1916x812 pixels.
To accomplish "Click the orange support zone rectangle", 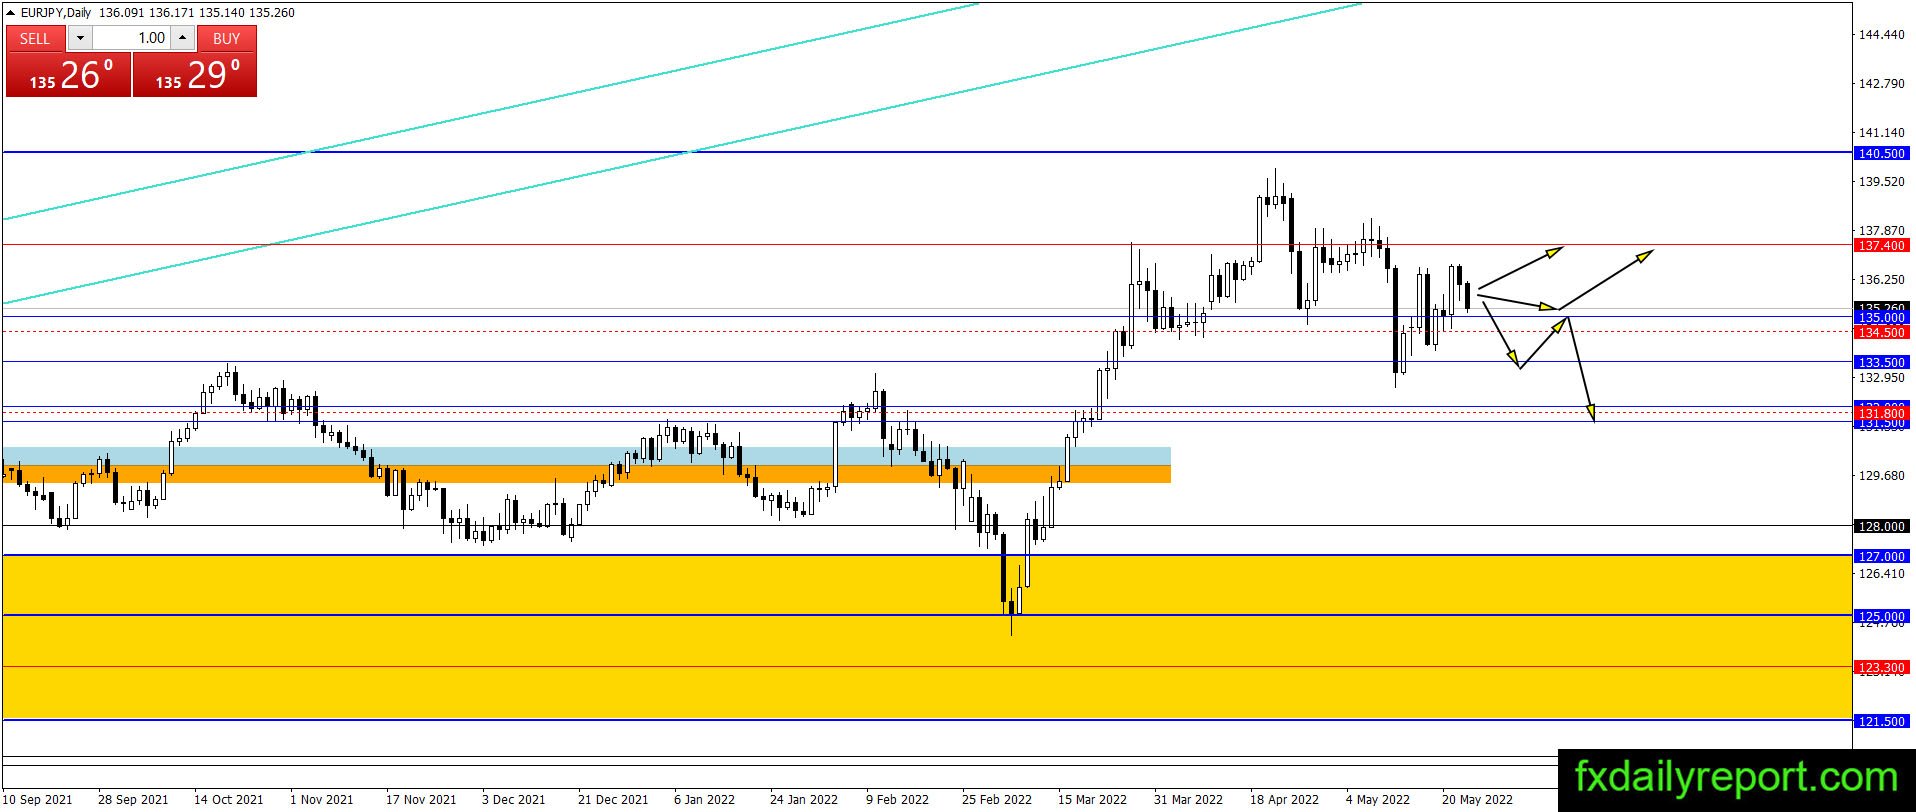I will click(x=586, y=474).
